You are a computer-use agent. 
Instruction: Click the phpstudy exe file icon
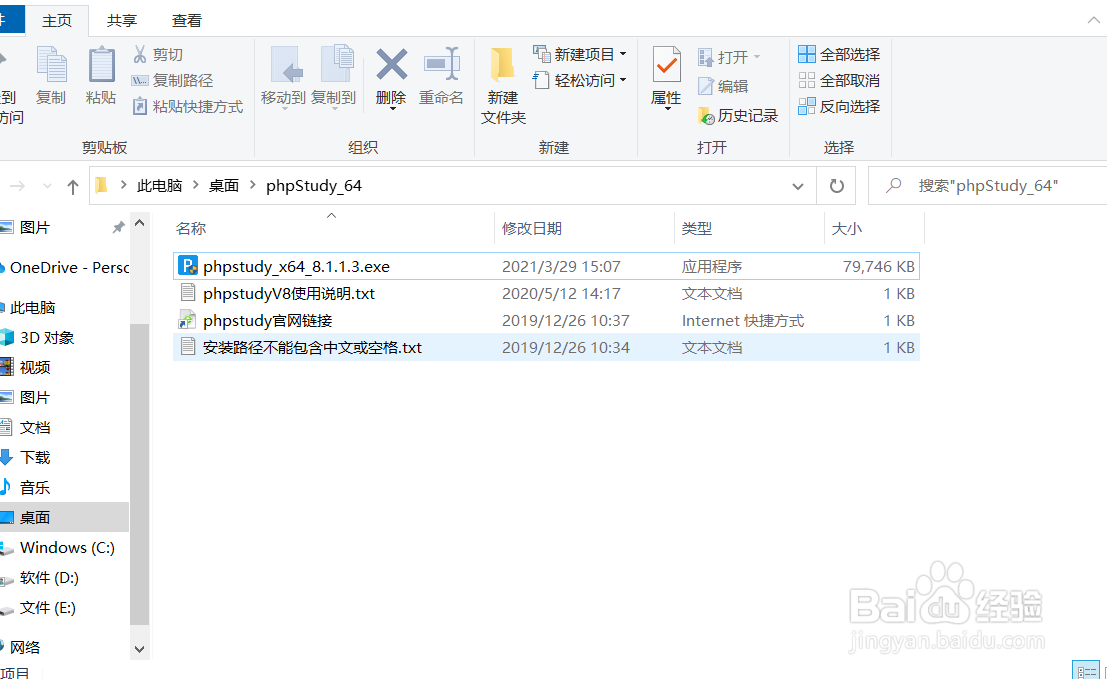(188, 266)
